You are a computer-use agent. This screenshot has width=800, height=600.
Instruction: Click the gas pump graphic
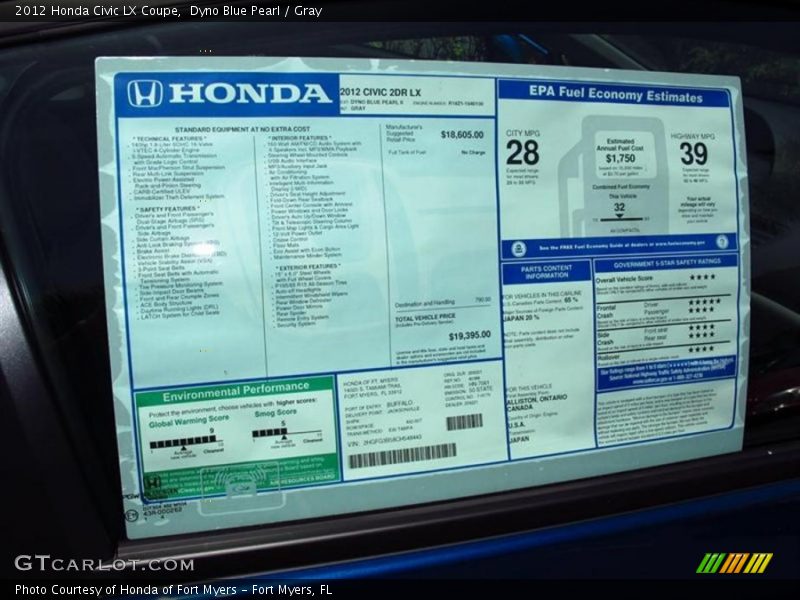pos(615,176)
